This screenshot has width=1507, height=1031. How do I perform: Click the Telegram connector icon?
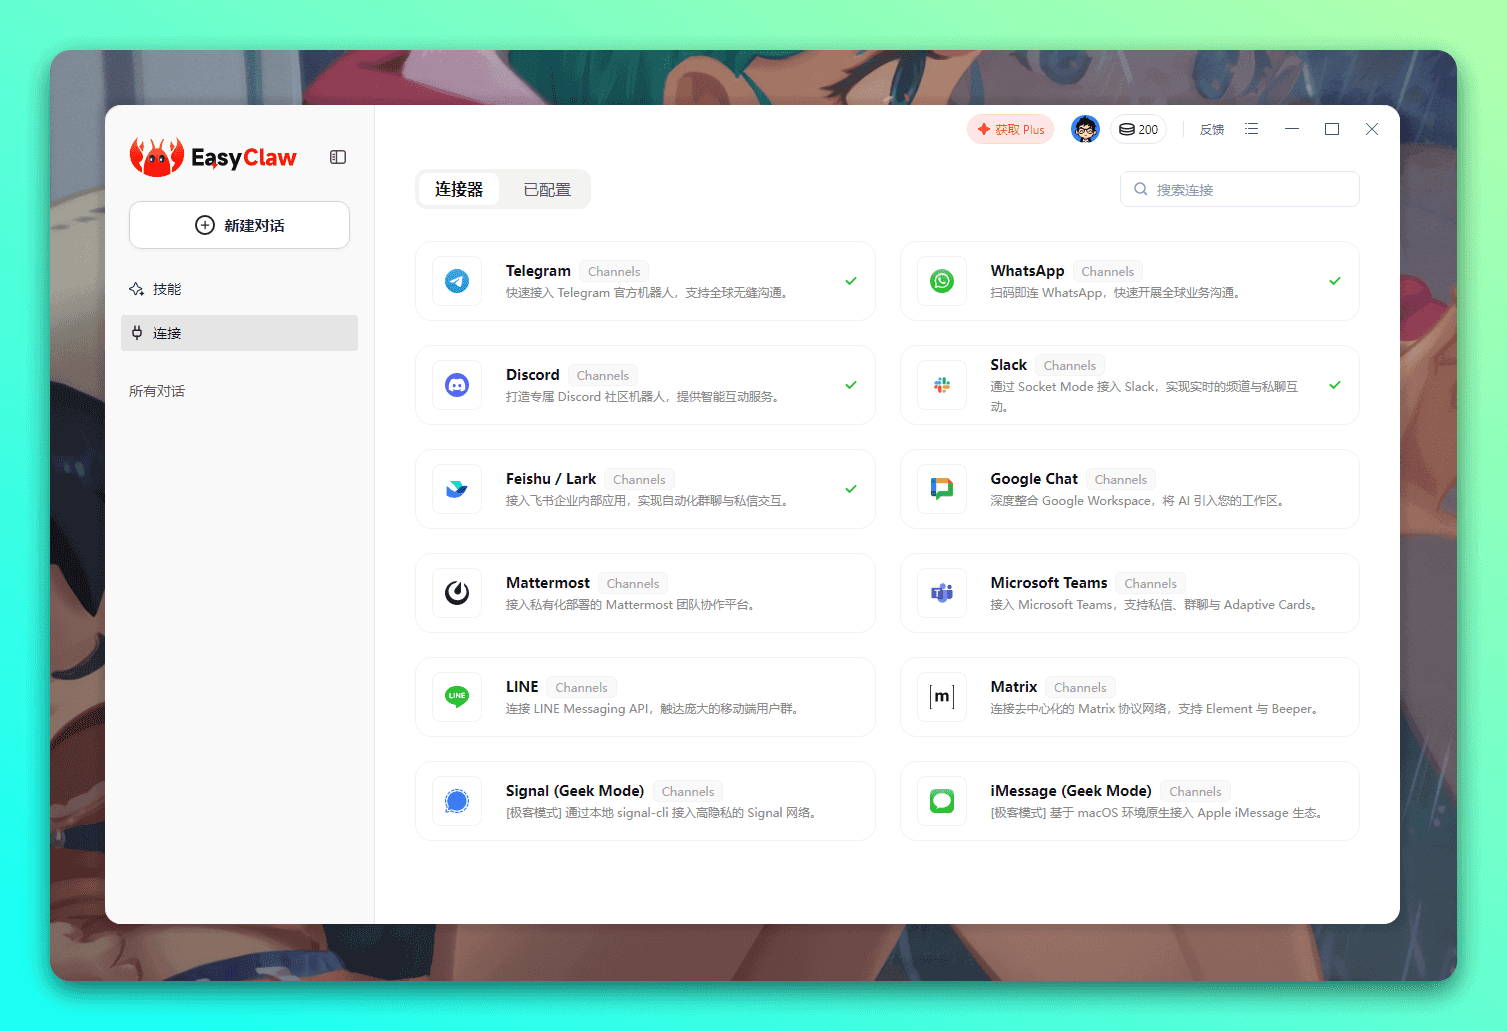click(457, 281)
